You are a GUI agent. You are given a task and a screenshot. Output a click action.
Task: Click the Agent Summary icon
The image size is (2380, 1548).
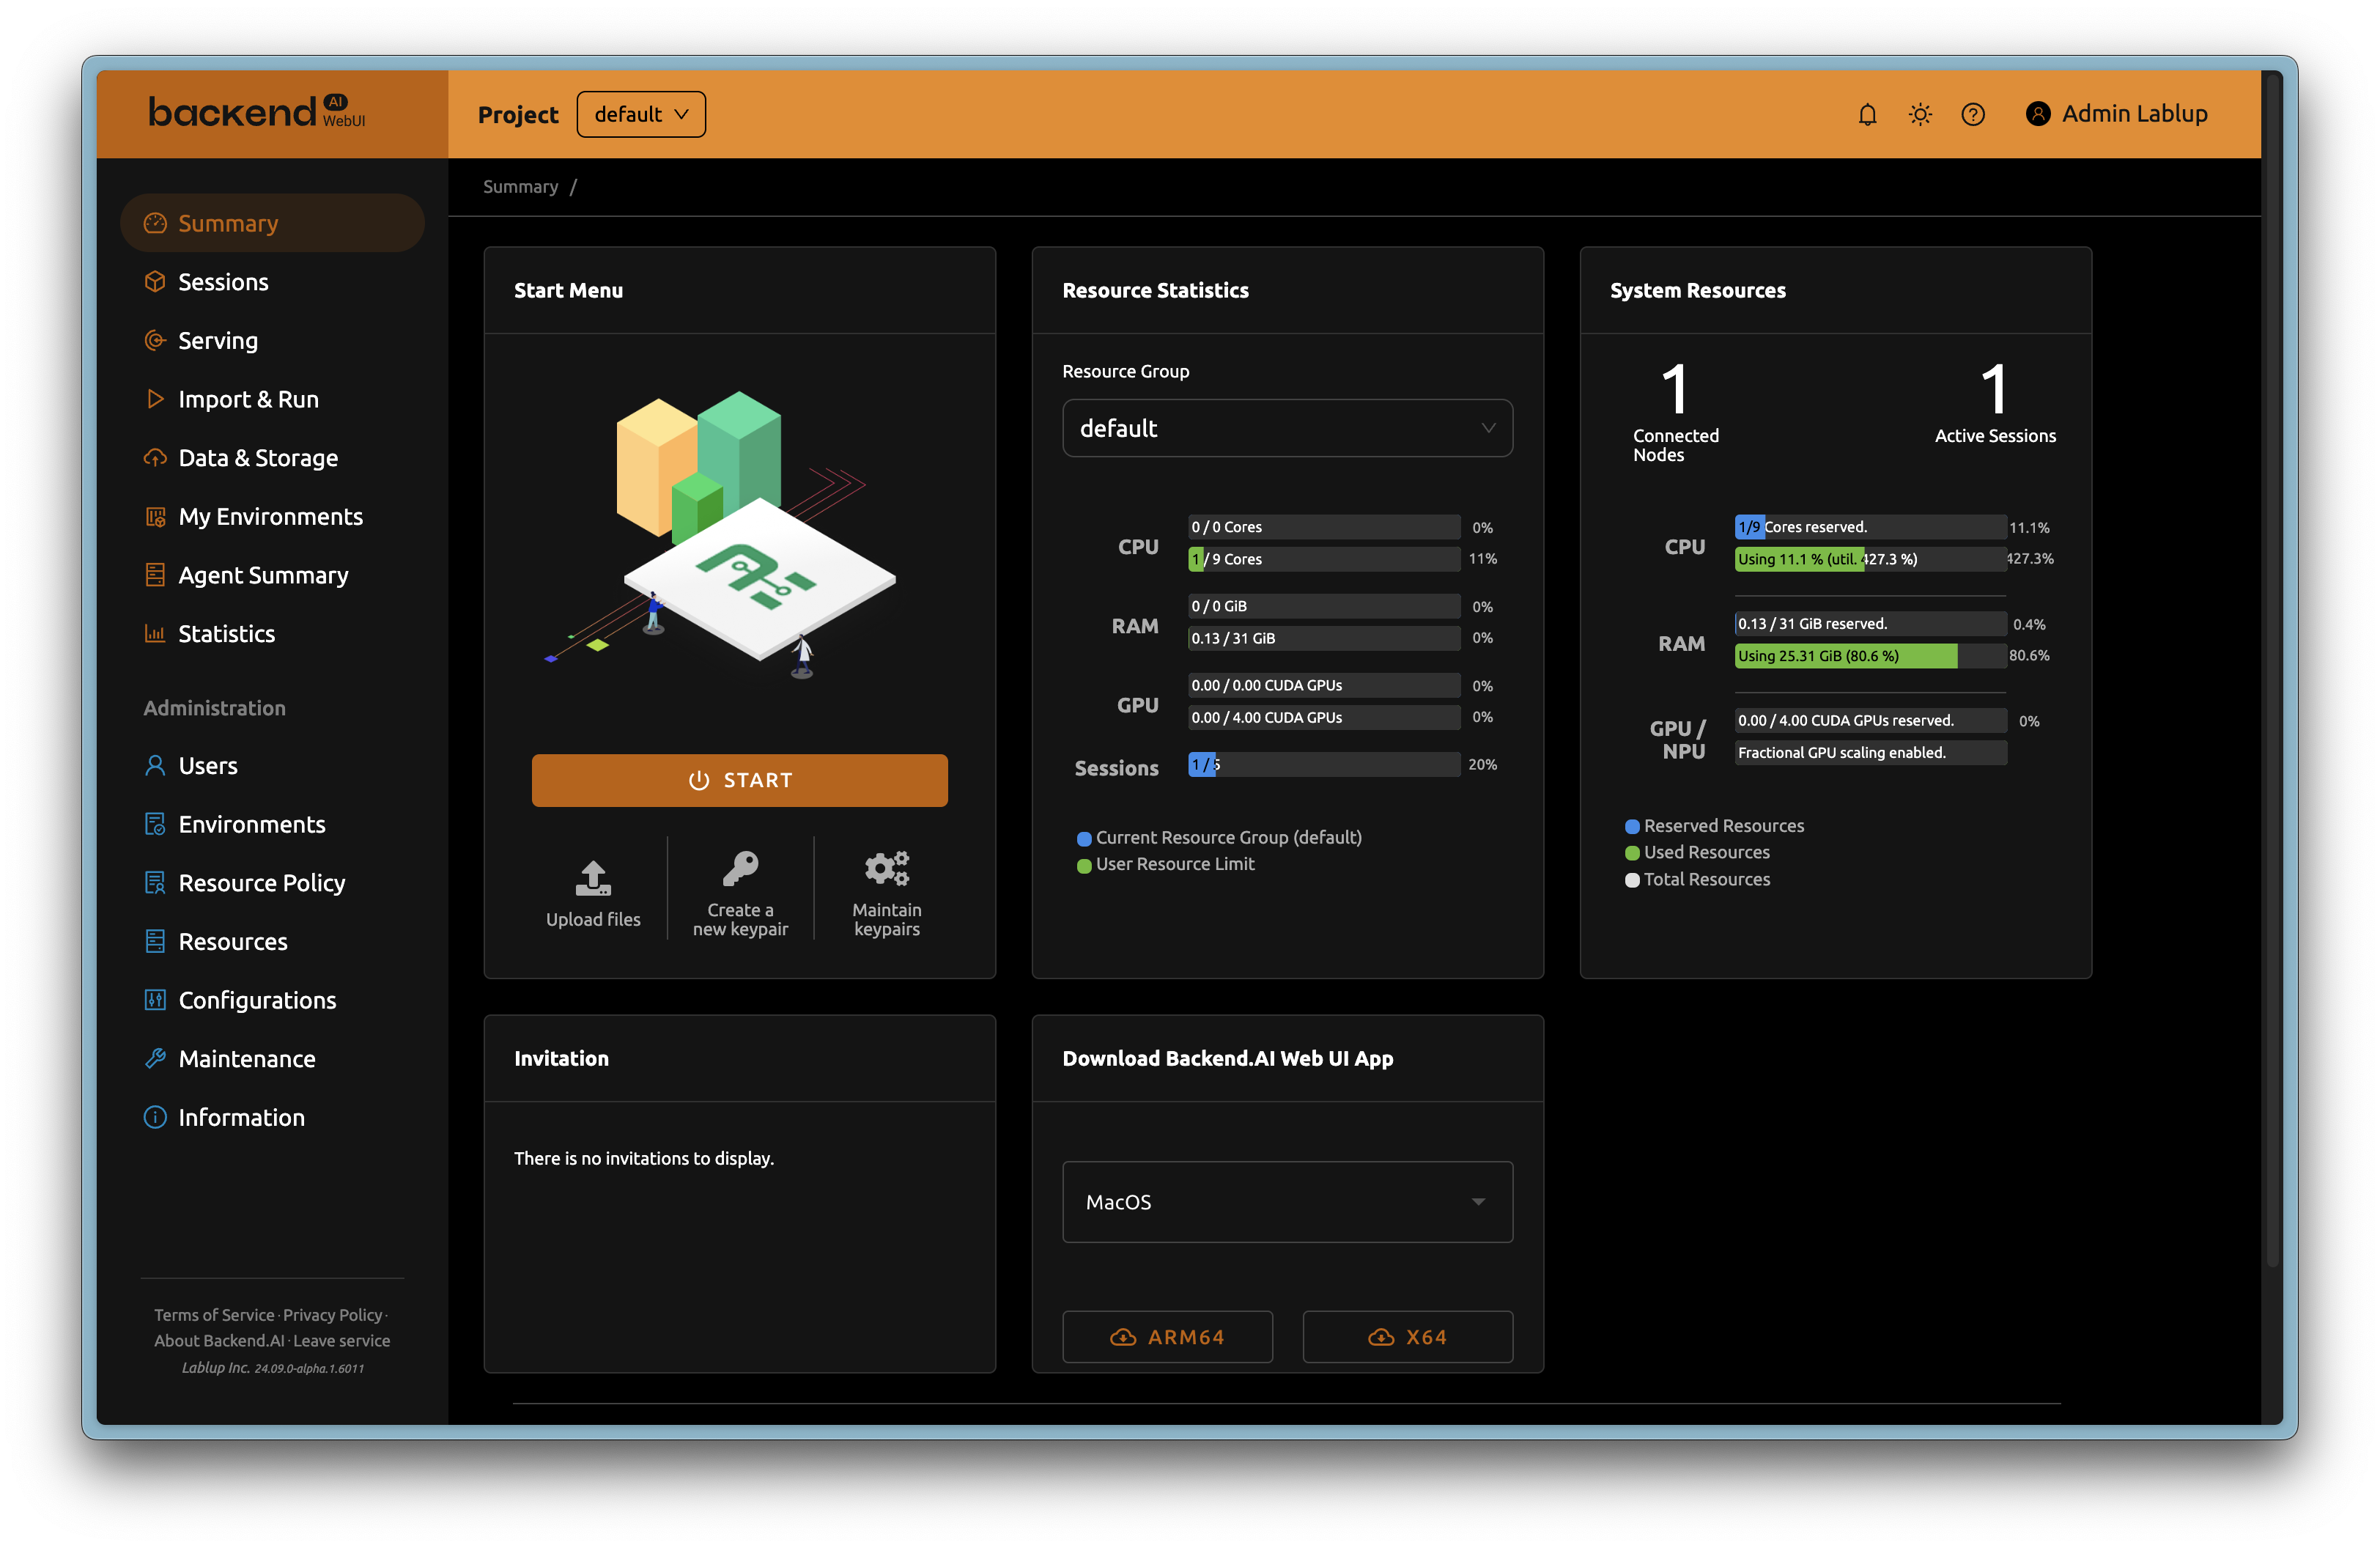point(155,575)
